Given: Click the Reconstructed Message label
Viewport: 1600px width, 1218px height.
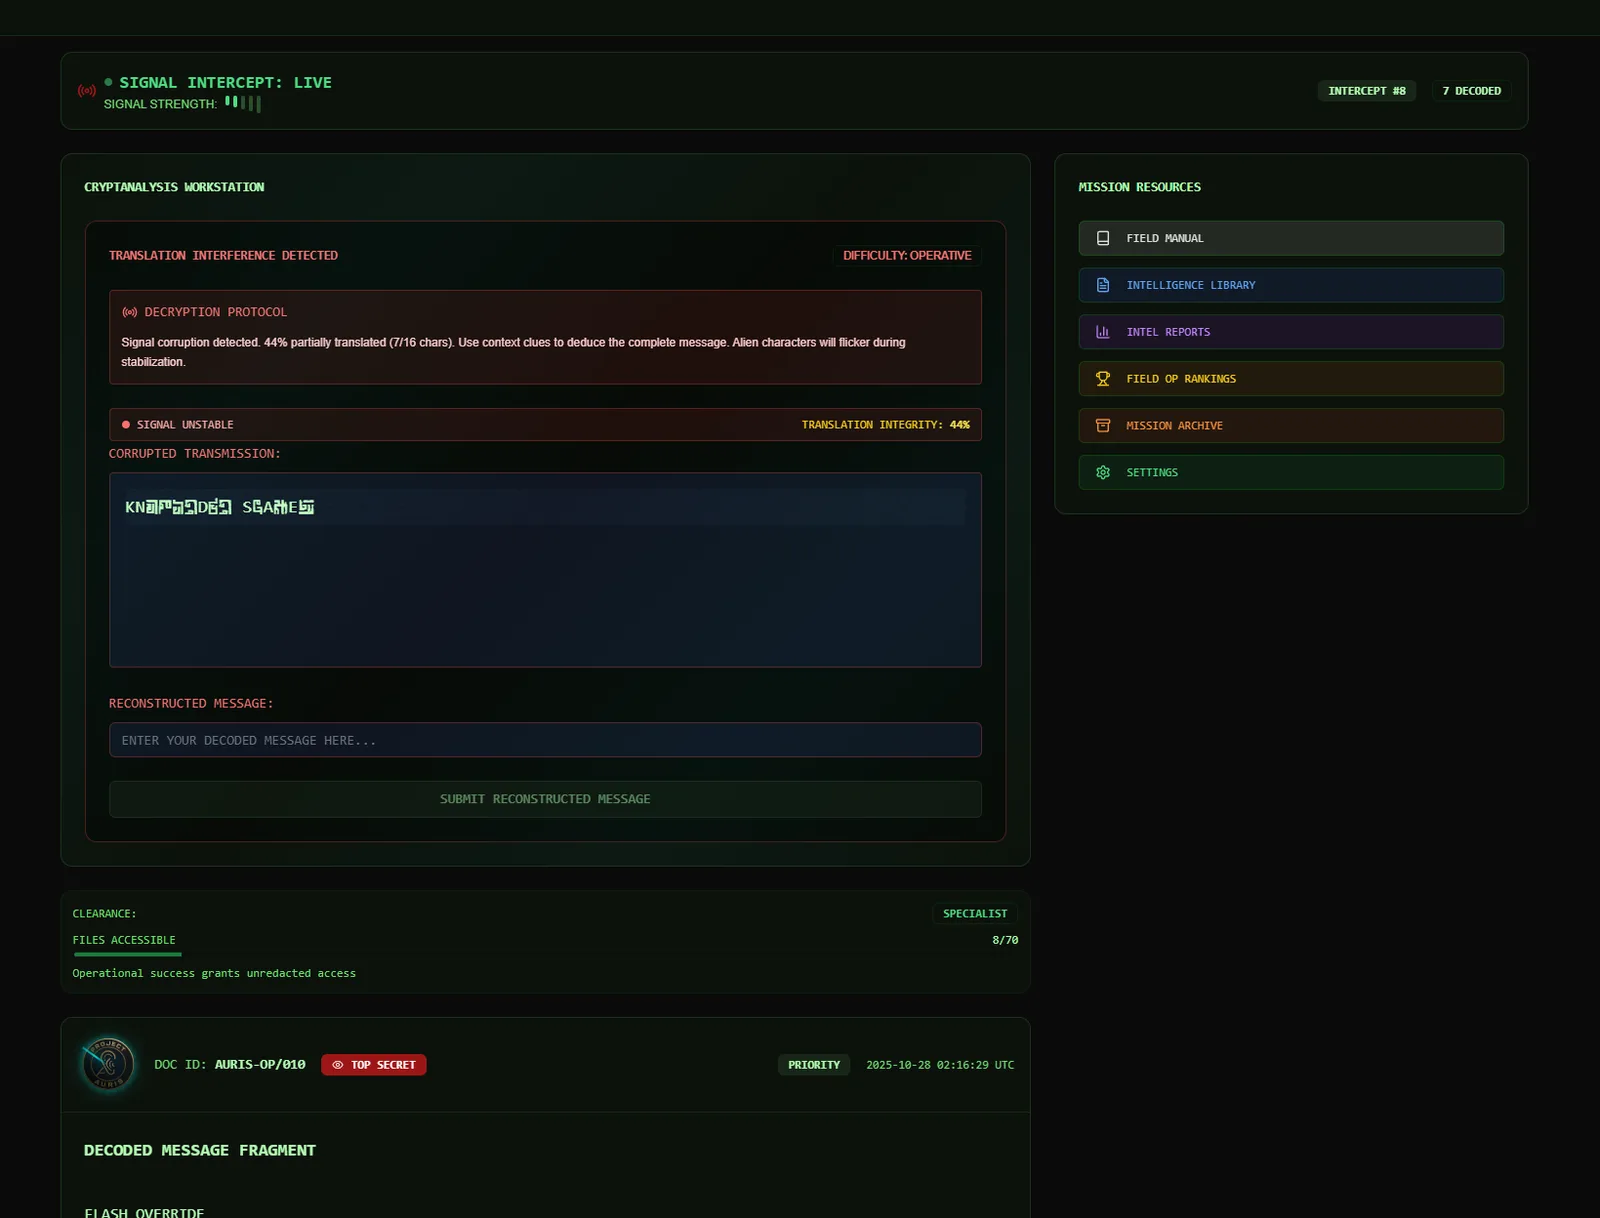Looking at the screenshot, I should tap(191, 704).
